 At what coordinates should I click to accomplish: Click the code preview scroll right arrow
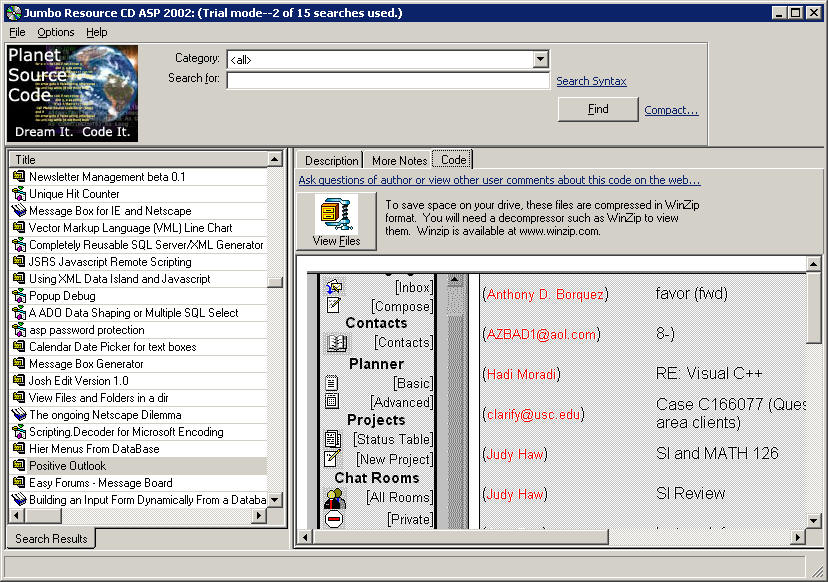(798, 538)
